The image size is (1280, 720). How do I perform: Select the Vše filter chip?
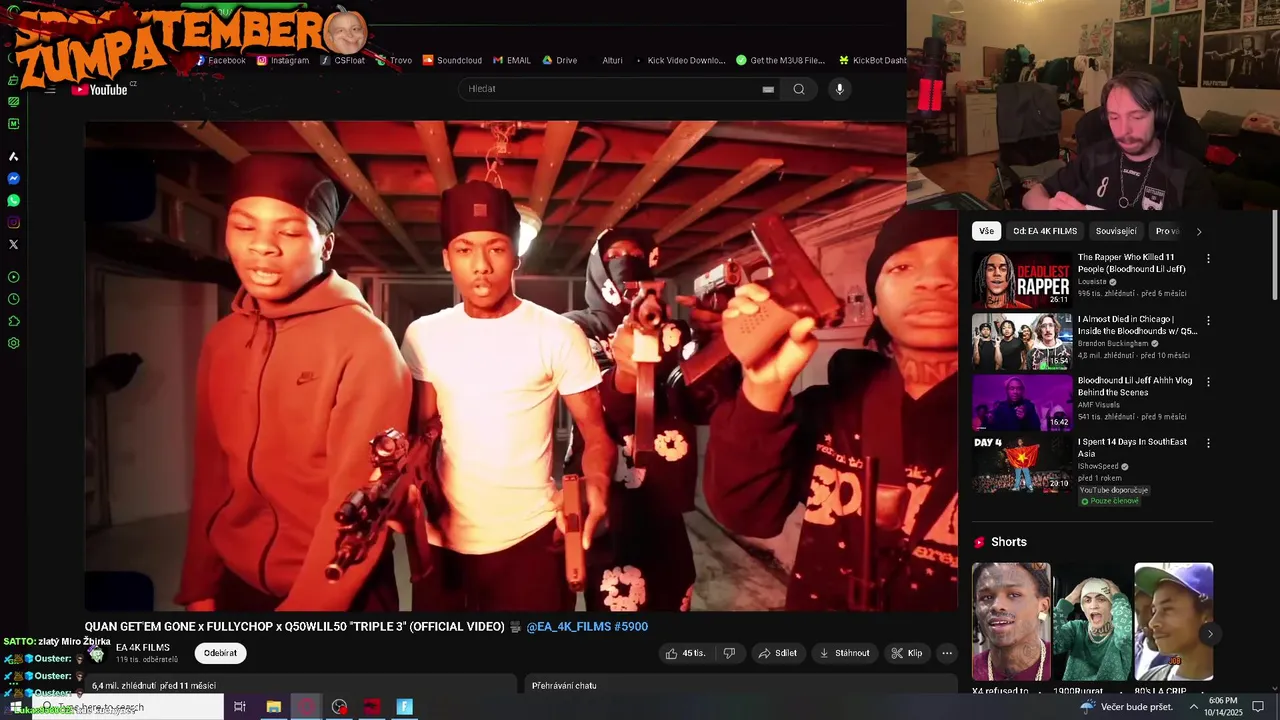pos(987,231)
